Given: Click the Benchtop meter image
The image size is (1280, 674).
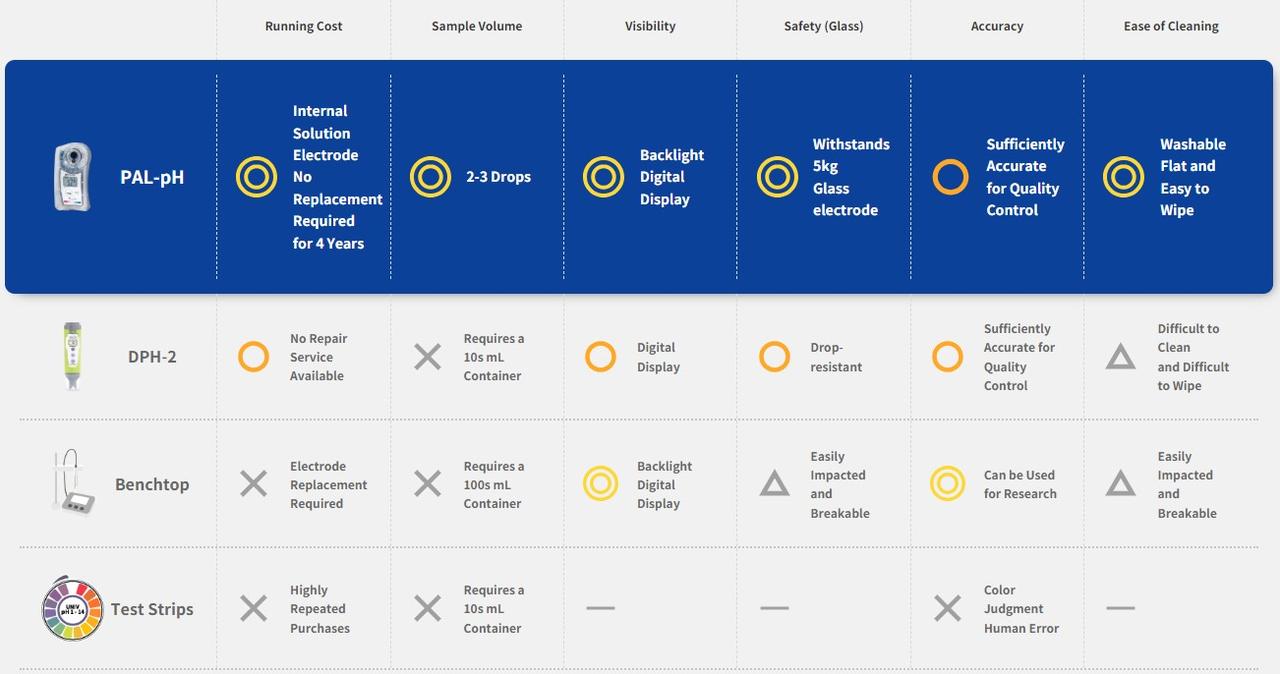Looking at the screenshot, I should tap(72, 483).
